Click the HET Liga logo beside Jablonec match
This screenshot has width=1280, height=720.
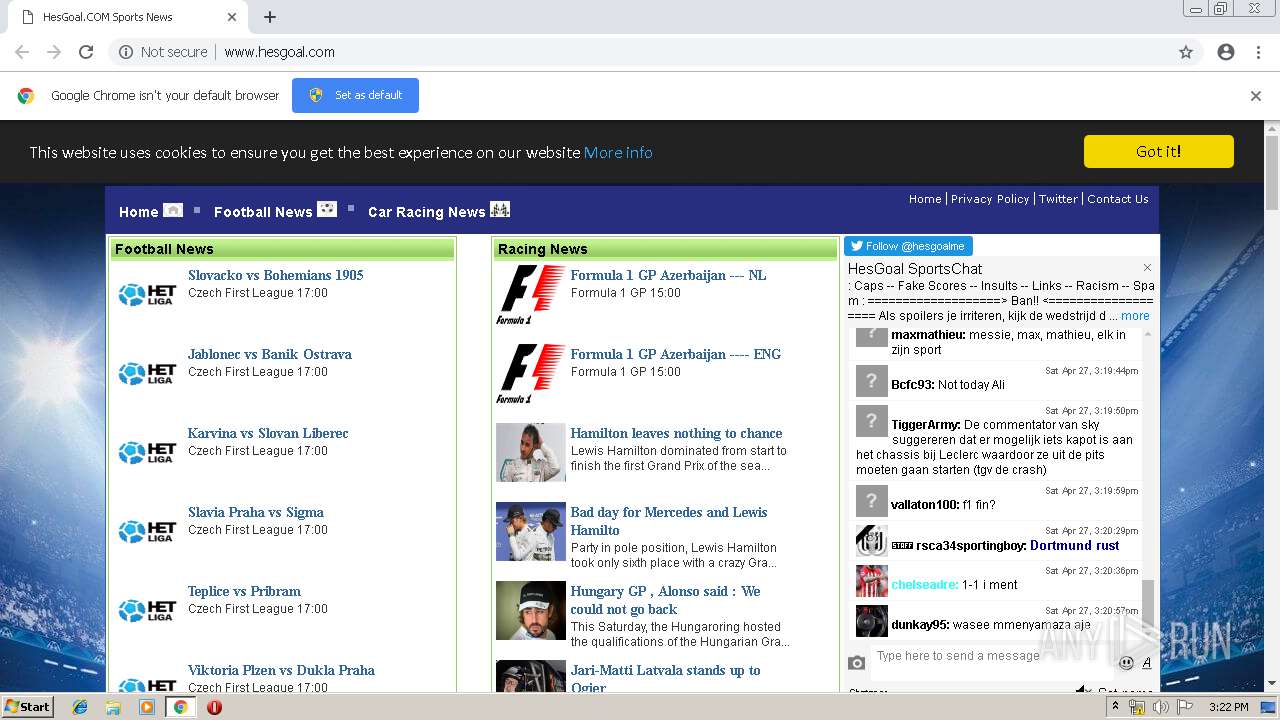point(147,373)
